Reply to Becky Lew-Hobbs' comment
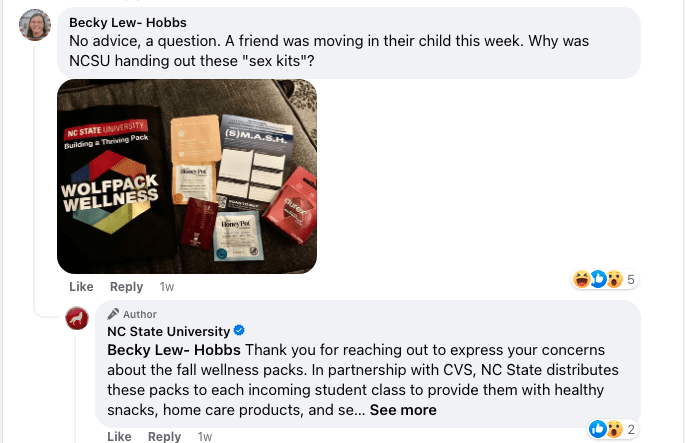Image resolution: width=685 pixels, height=443 pixels. pyautogui.click(x=126, y=287)
